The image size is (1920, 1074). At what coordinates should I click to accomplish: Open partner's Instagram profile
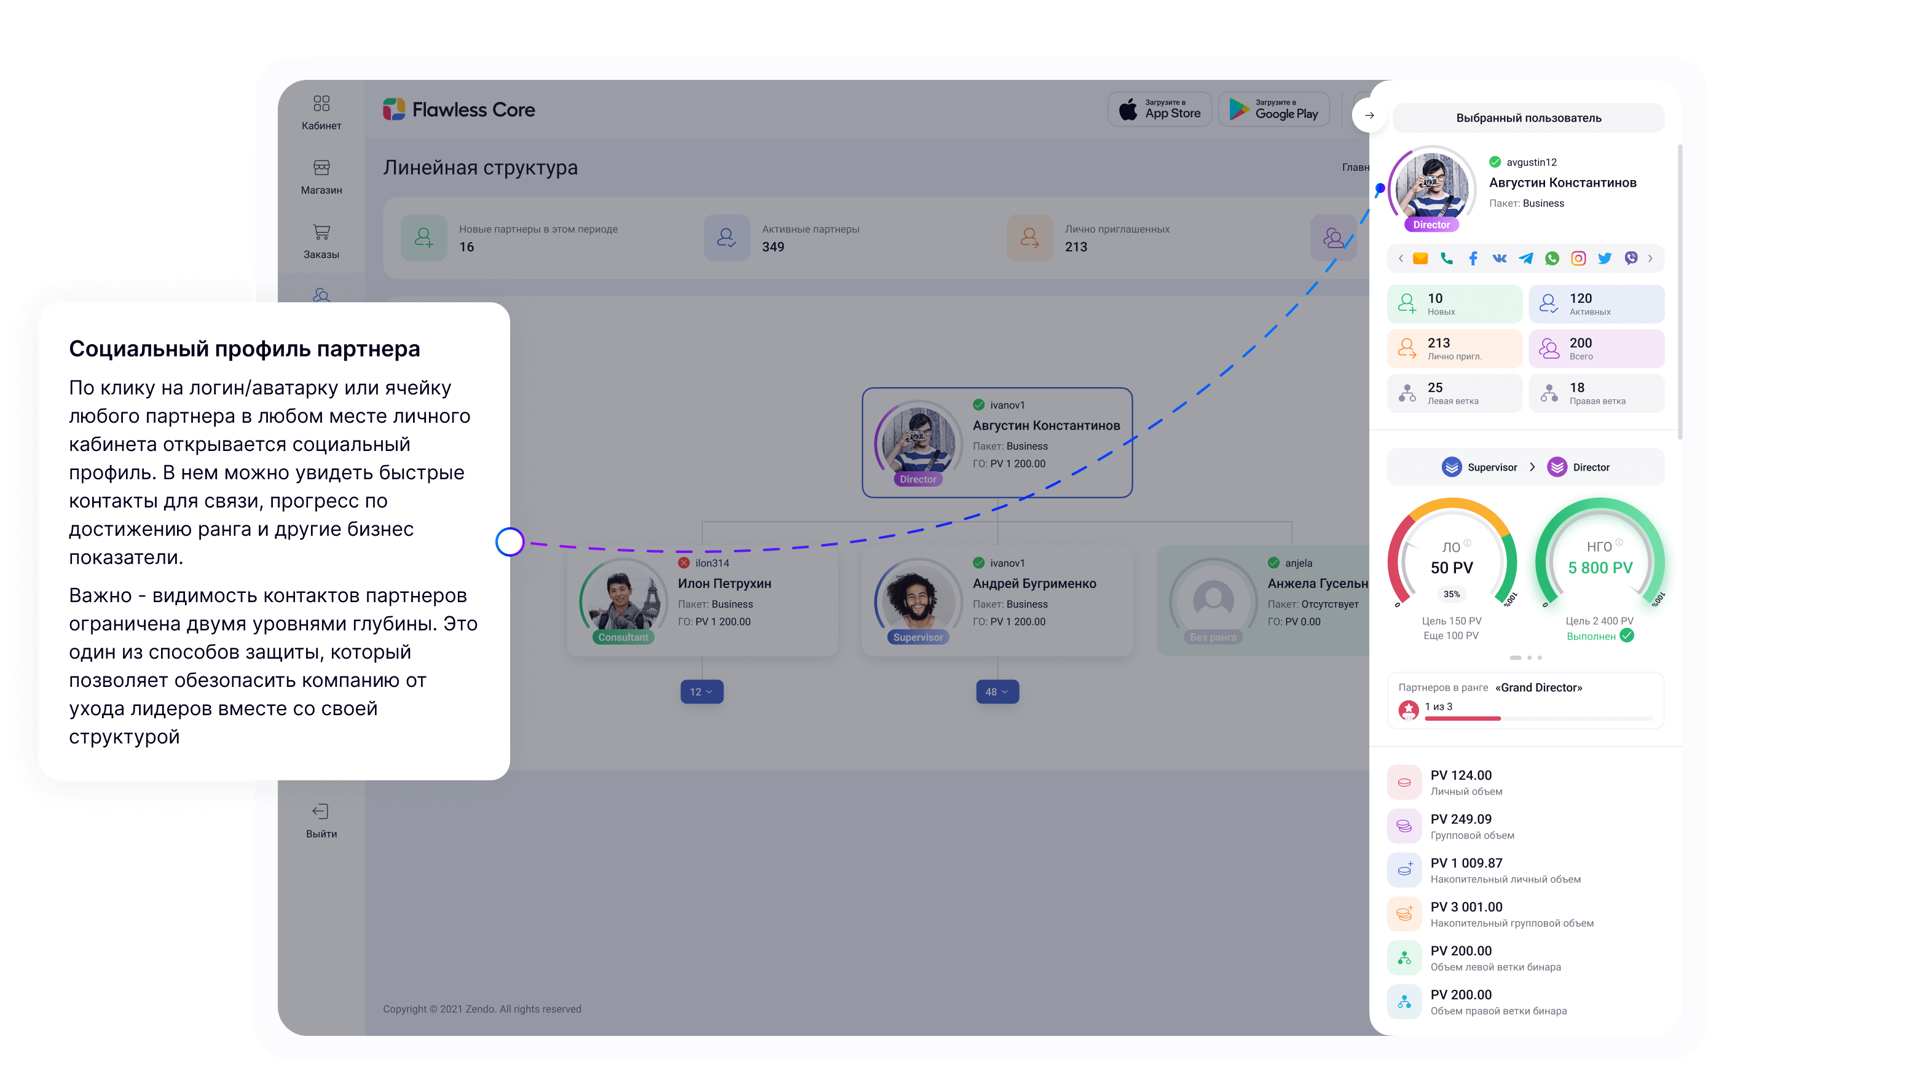[x=1578, y=258]
